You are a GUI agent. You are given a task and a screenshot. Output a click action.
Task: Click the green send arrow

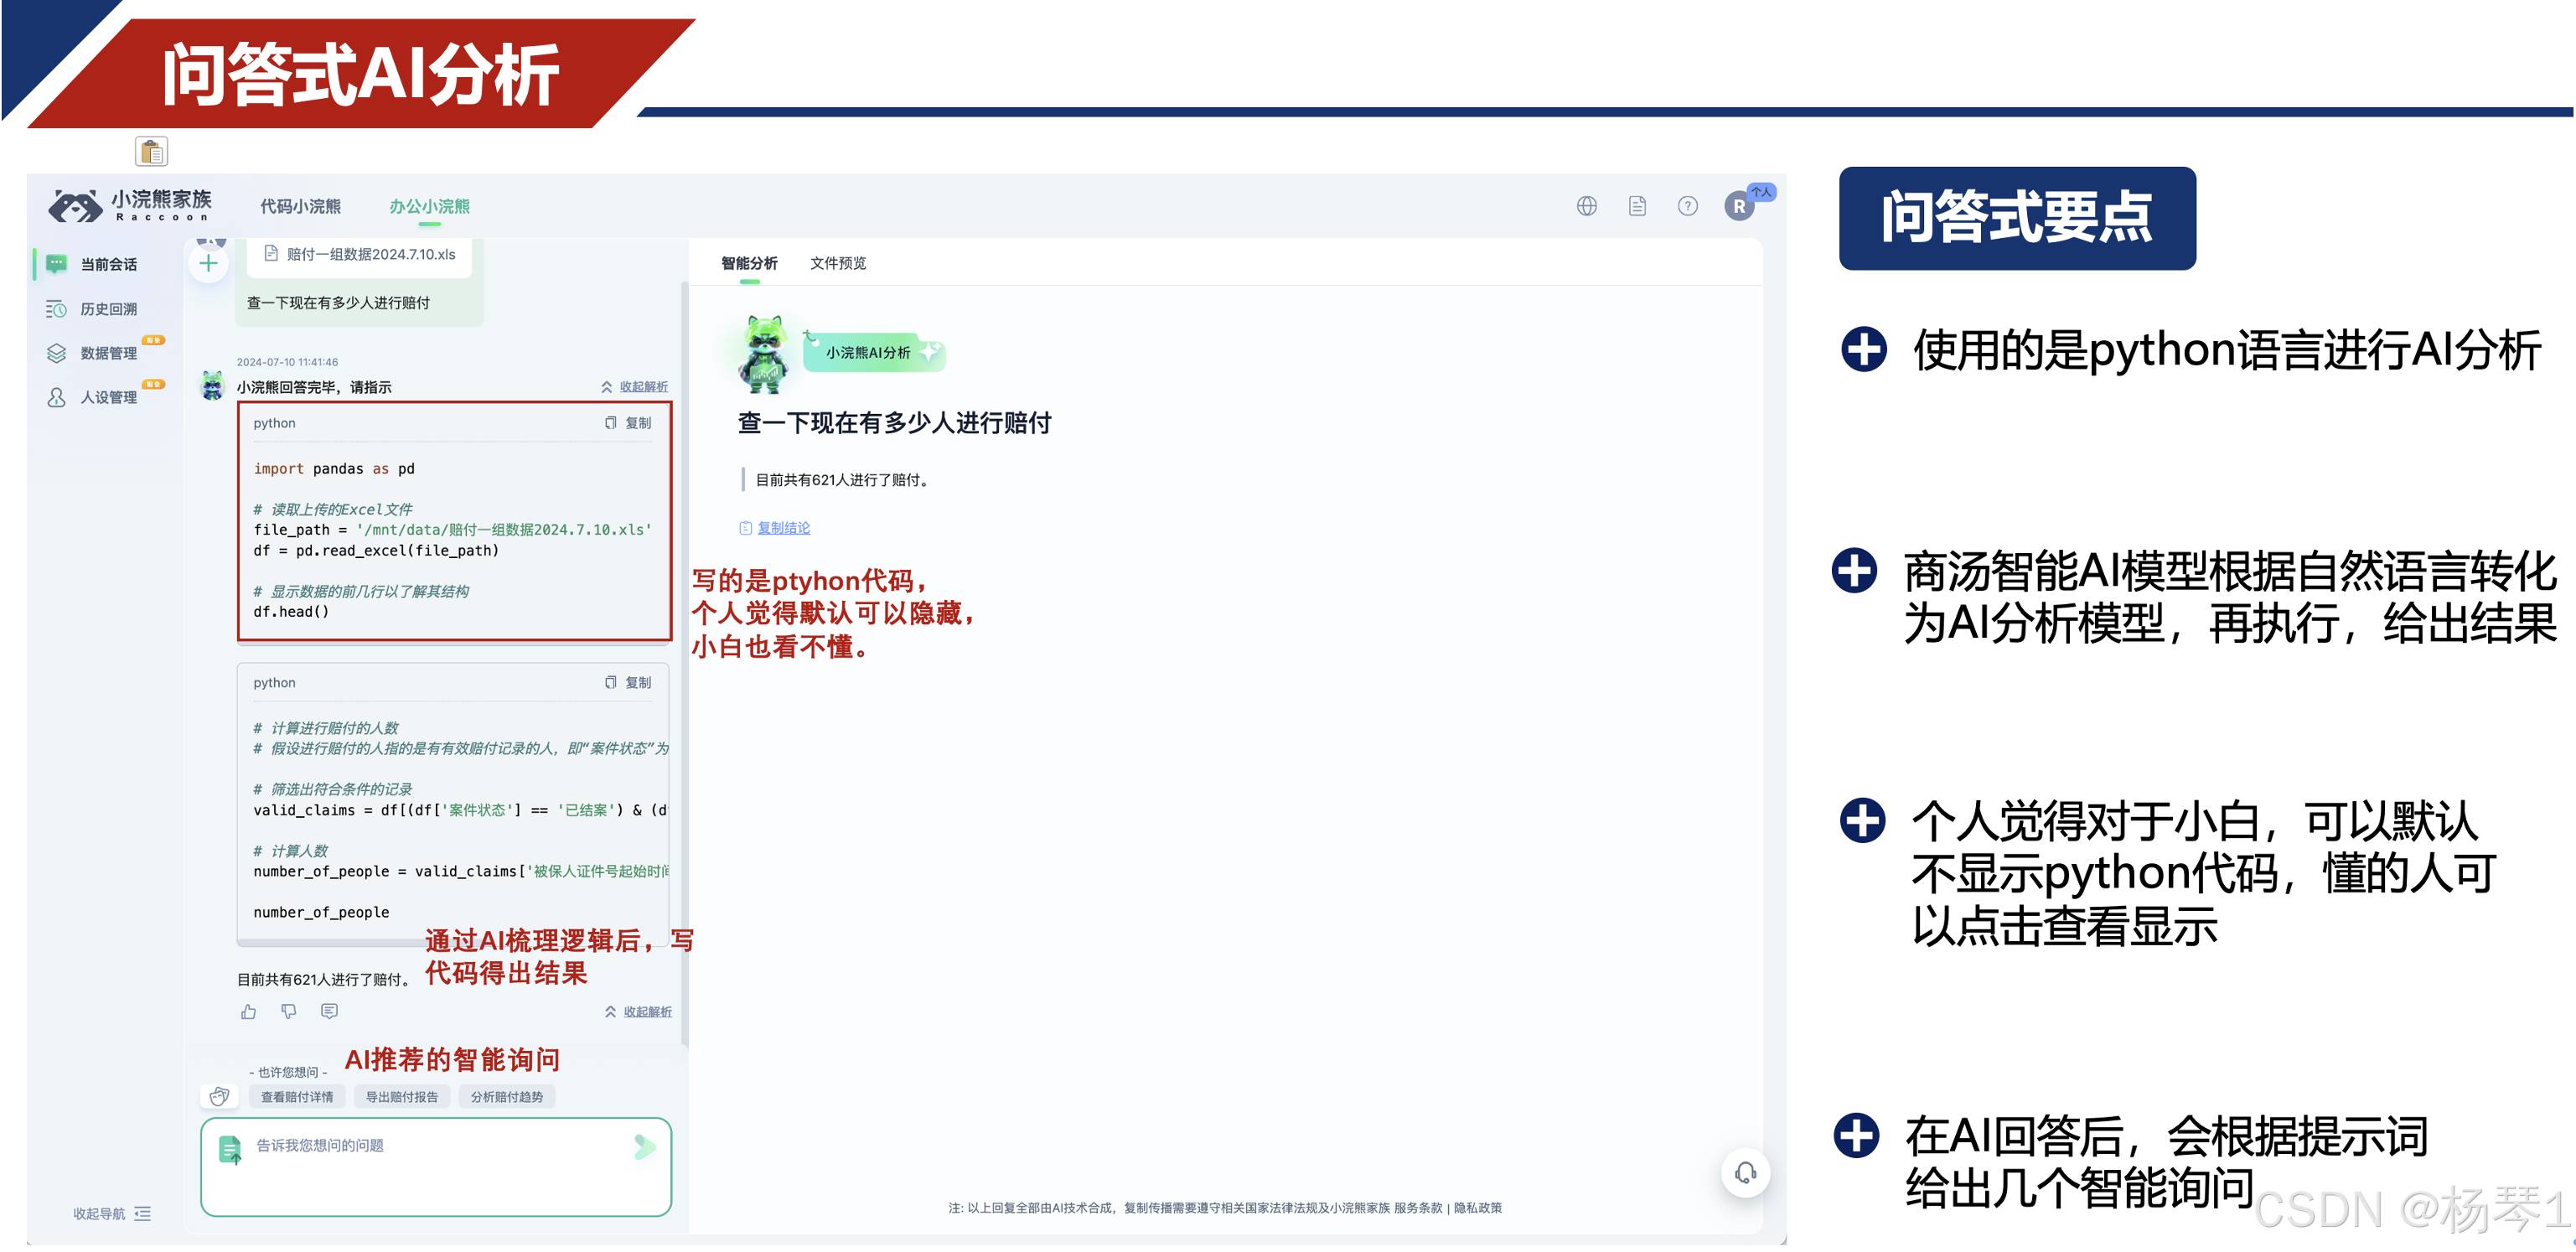click(645, 1147)
